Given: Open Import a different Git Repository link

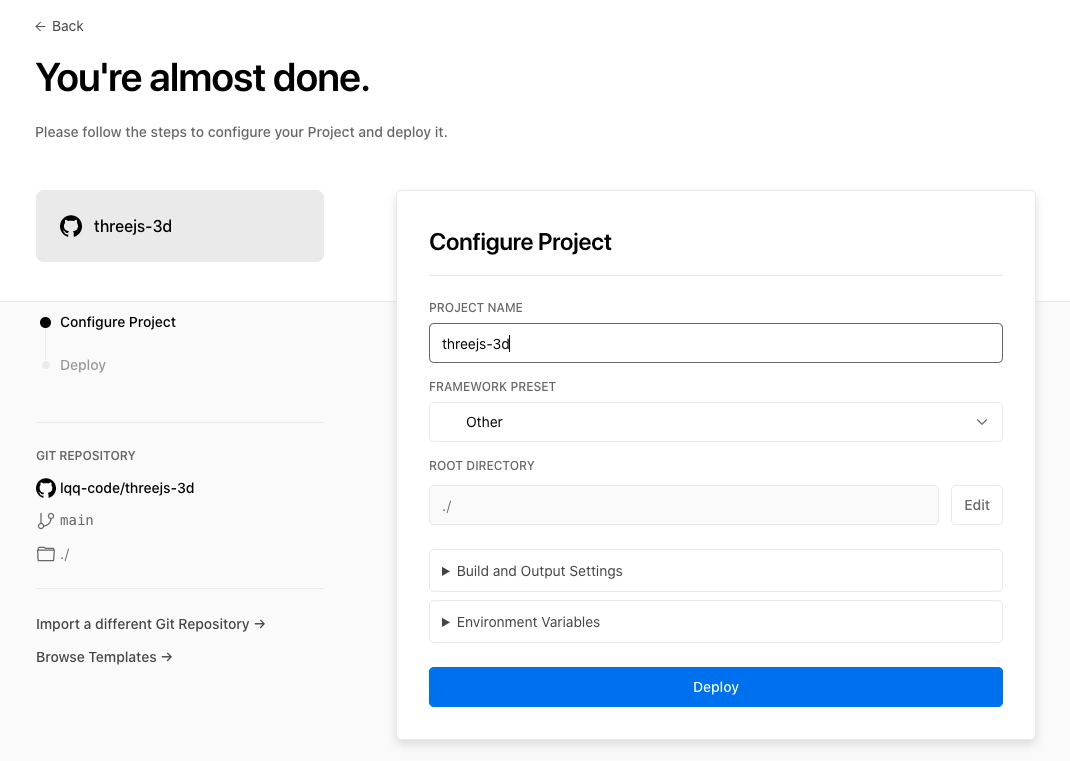Looking at the screenshot, I should point(150,624).
